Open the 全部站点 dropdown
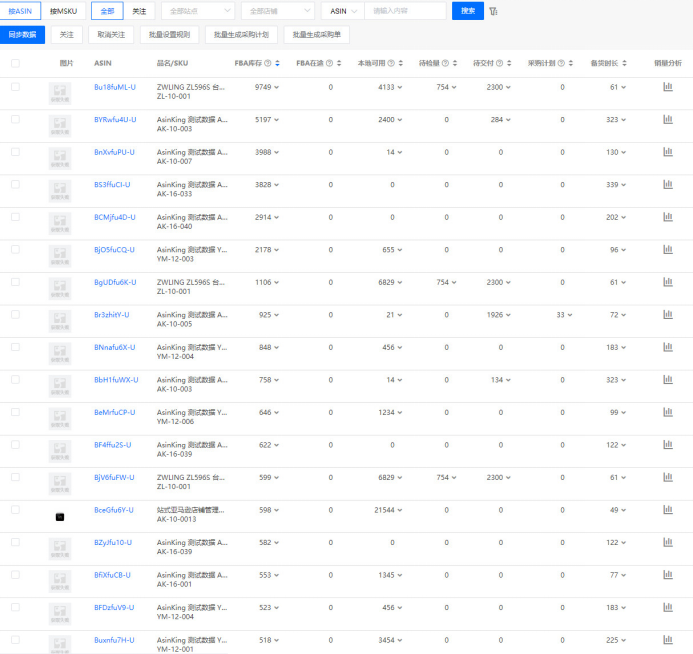The image size is (693, 654). 197,11
